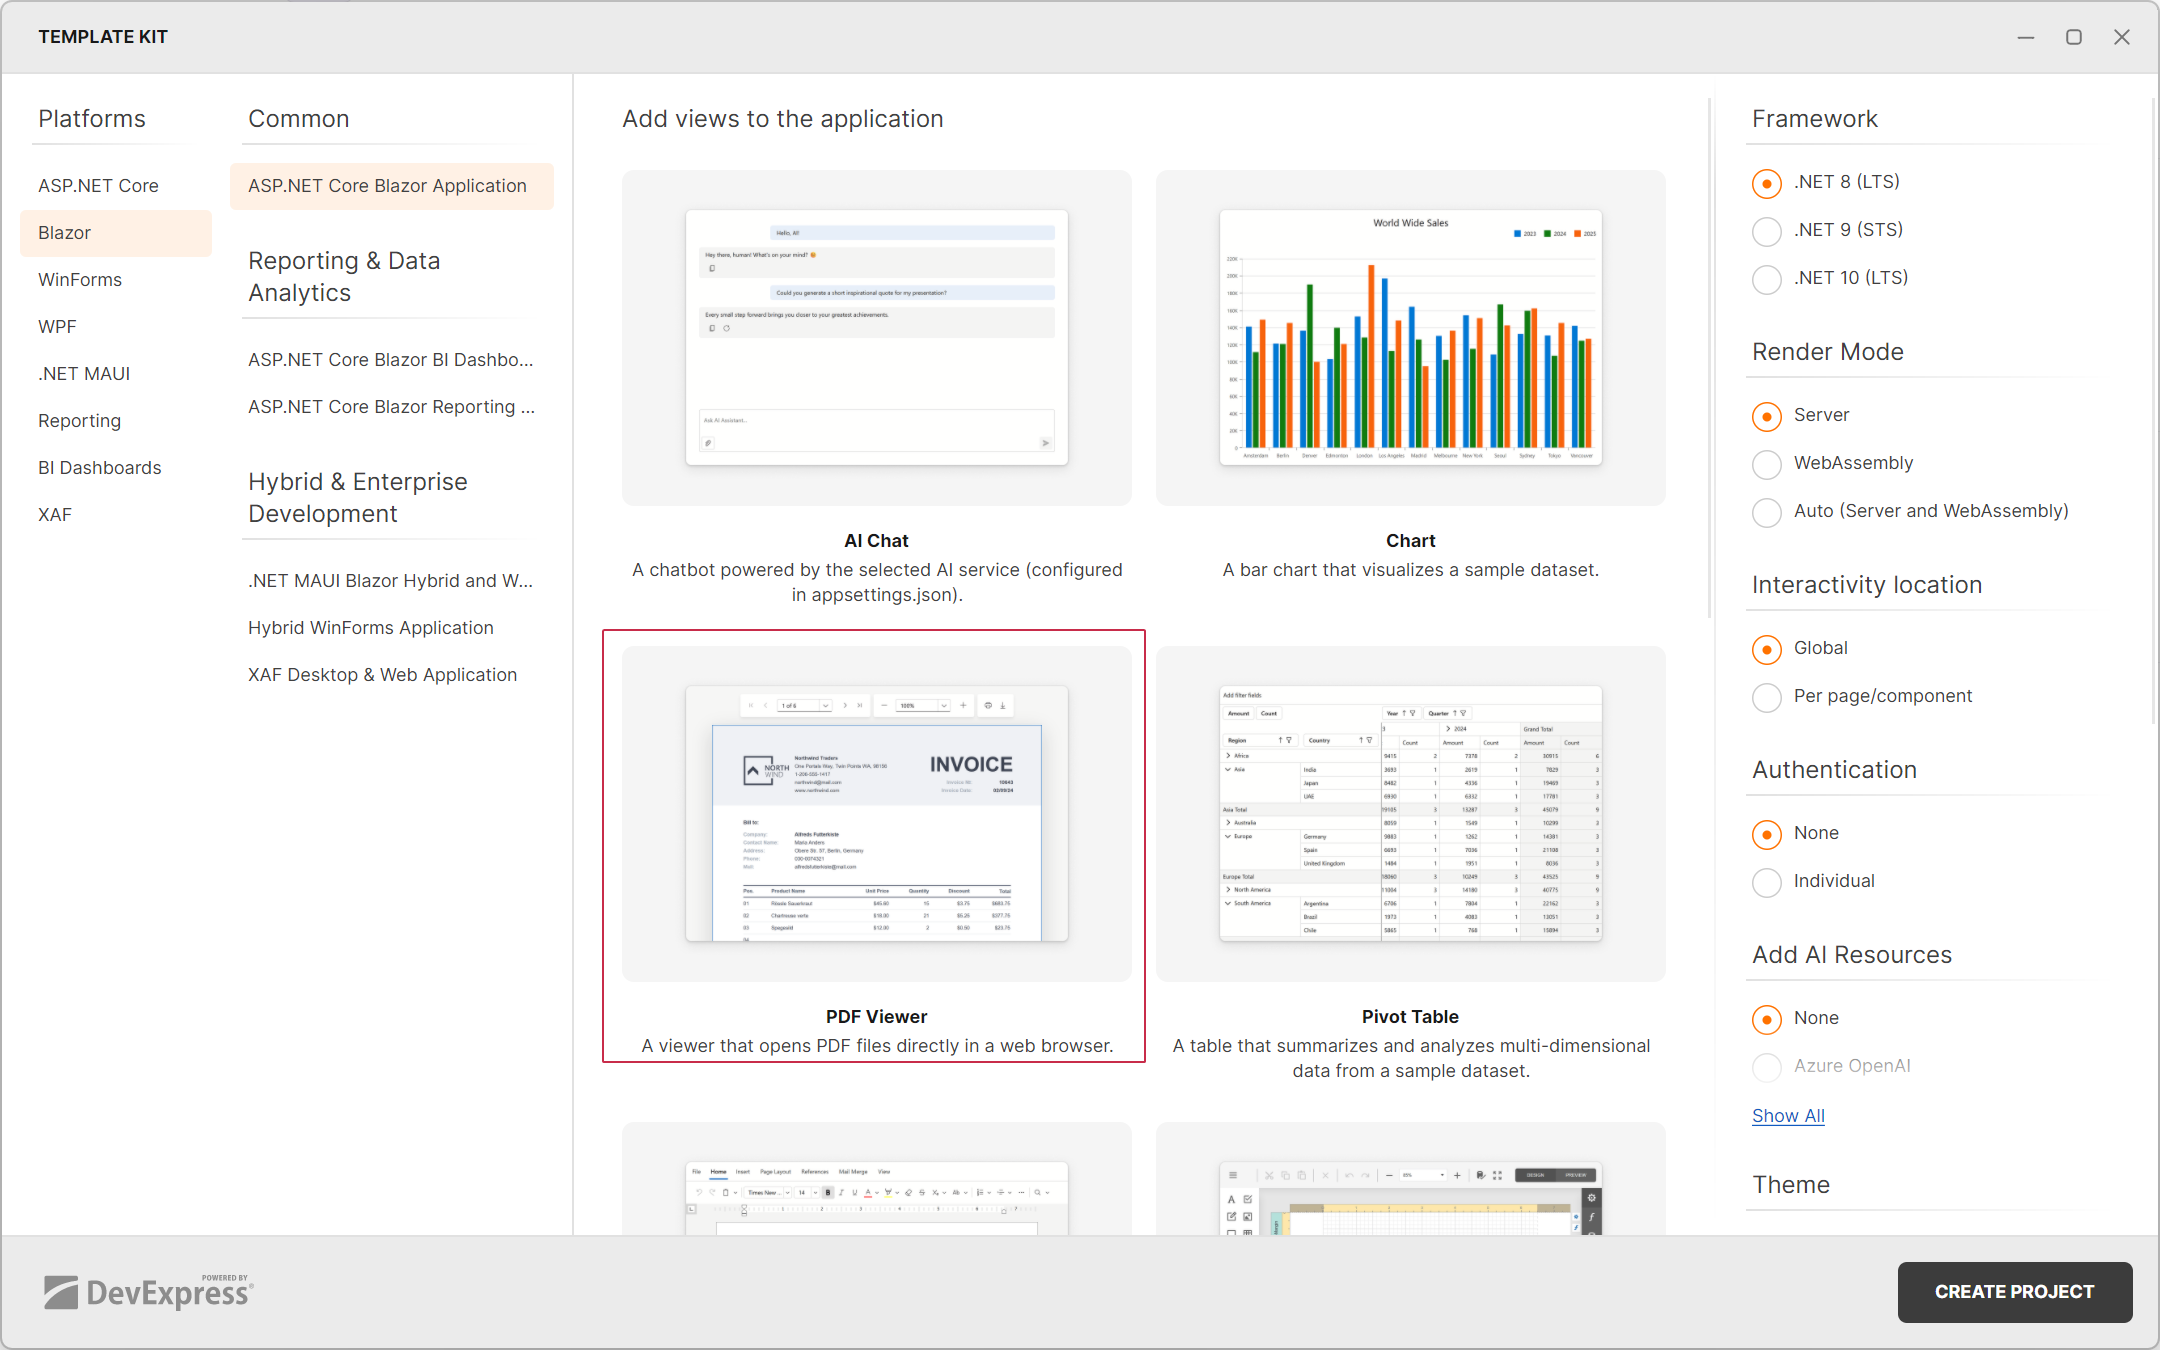Open the Show All link under Add AI Resources

tap(1788, 1115)
